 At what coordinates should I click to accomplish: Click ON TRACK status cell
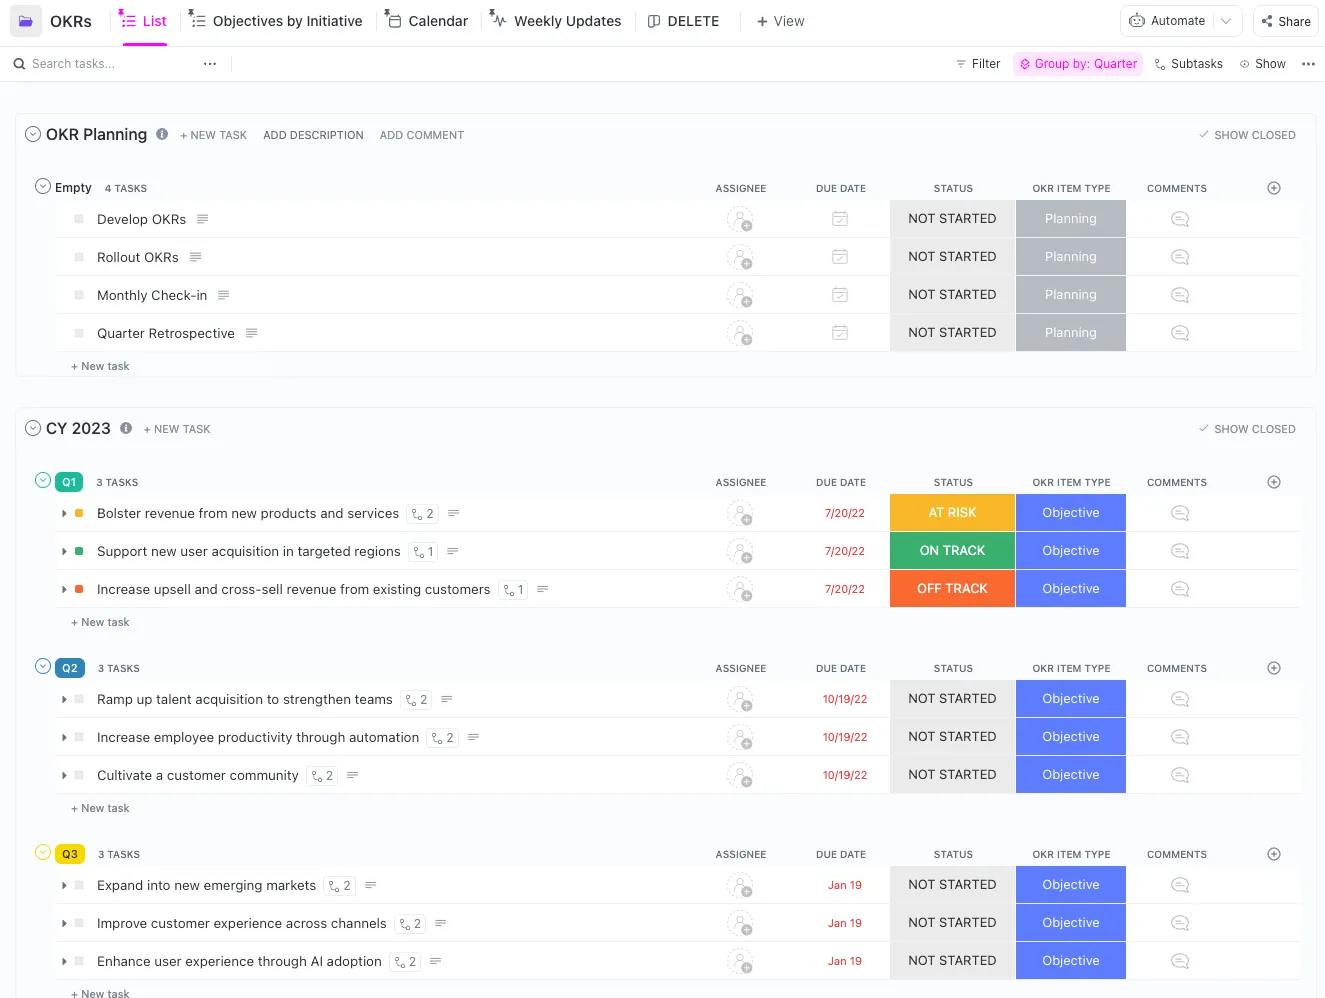(952, 551)
